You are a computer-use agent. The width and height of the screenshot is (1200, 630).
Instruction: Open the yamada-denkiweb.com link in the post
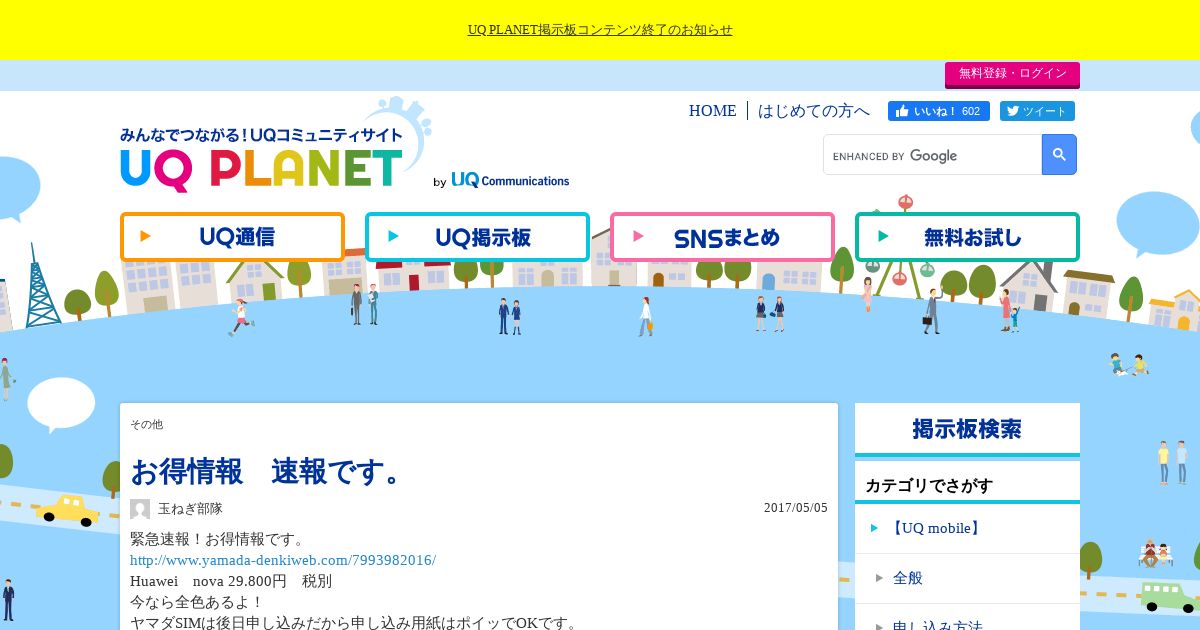[283, 560]
